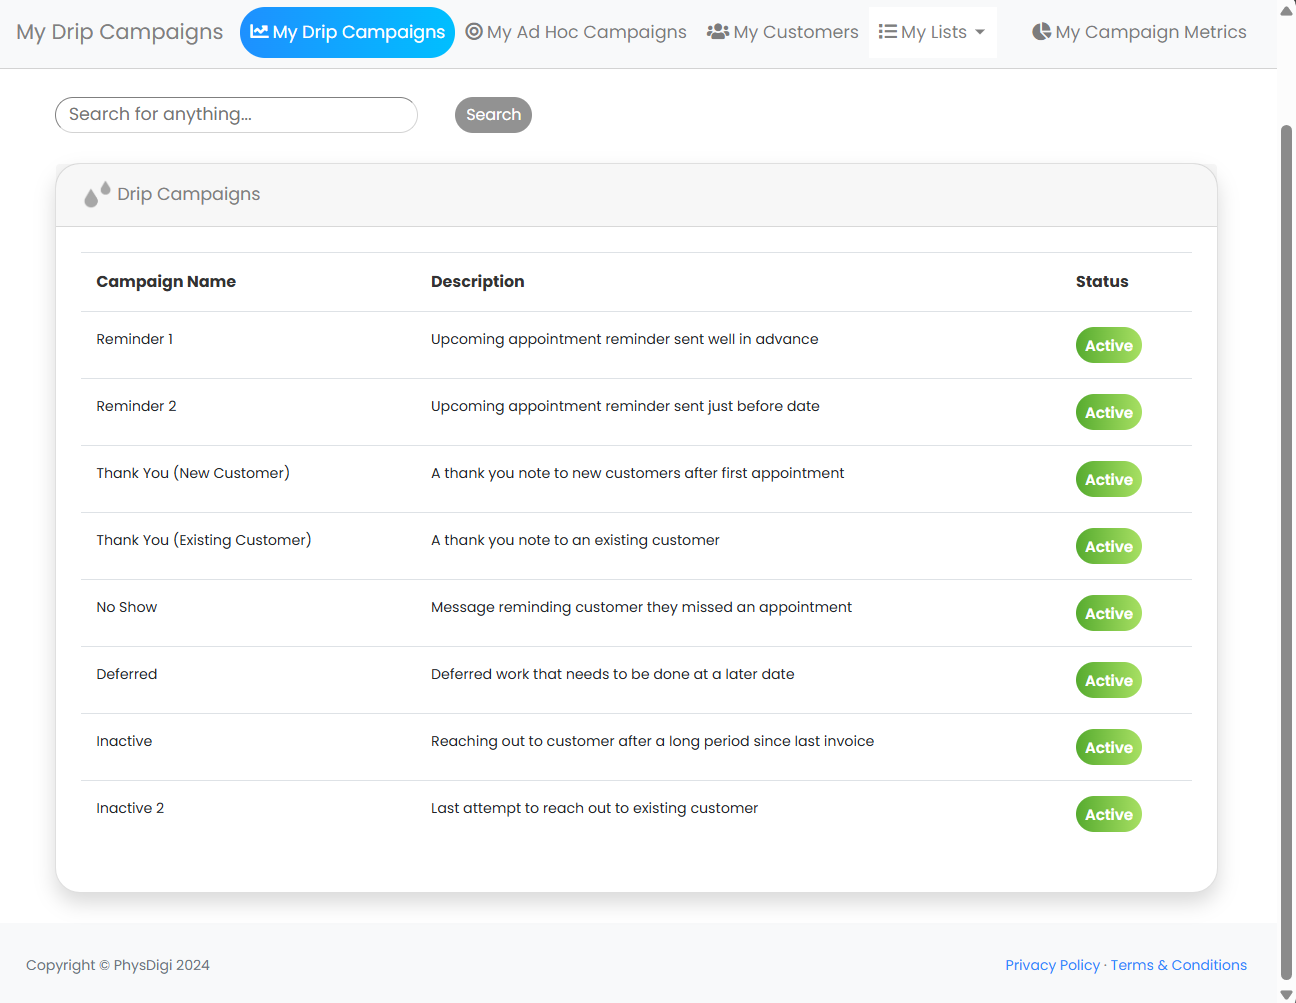
Task: Select the Inactive campaign name
Action: click(124, 741)
